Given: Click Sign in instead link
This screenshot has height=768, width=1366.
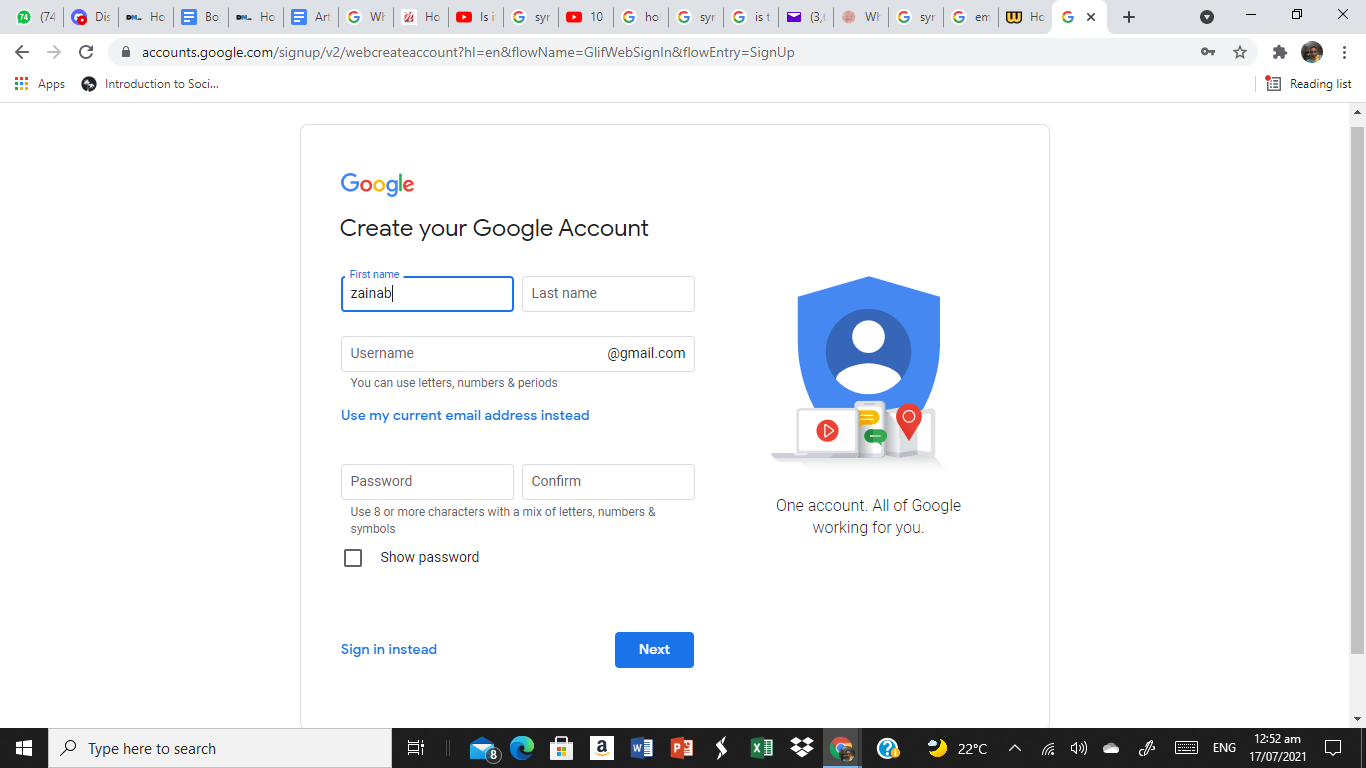Looking at the screenshot, I should click(389, 650).
